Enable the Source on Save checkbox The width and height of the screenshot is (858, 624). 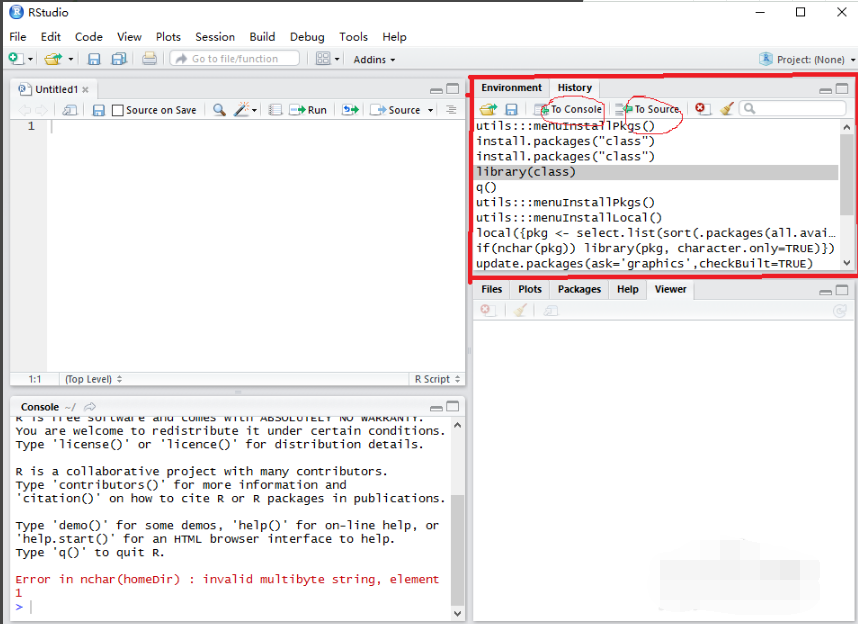click(x=118, y=110)
